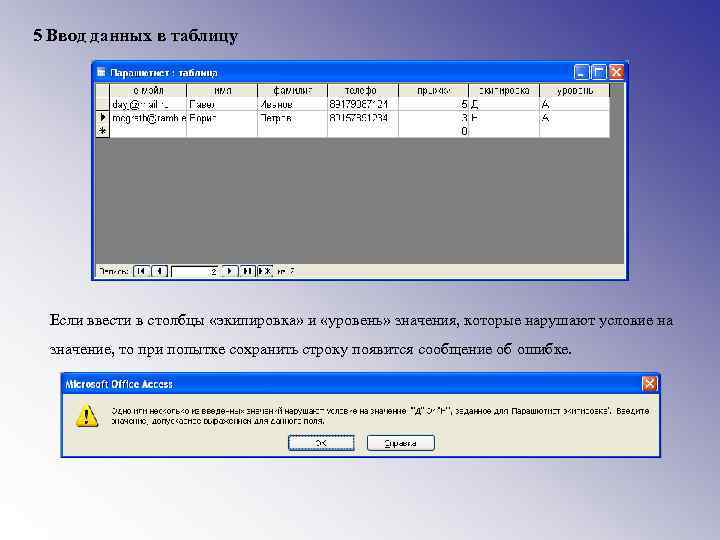Viewport: 720px width, 540px height.
Task: Select the экипировка column header
Action: click(504, 90)
